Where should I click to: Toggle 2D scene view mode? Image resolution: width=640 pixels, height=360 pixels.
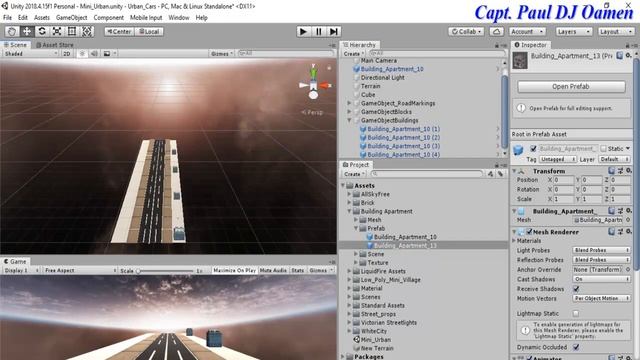[67, 53]
